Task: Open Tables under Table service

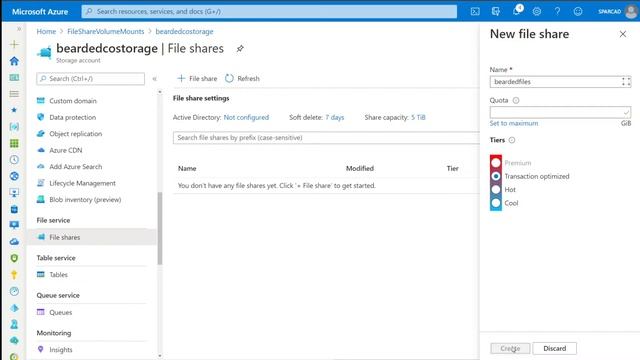Action: [x=58, y=275]
